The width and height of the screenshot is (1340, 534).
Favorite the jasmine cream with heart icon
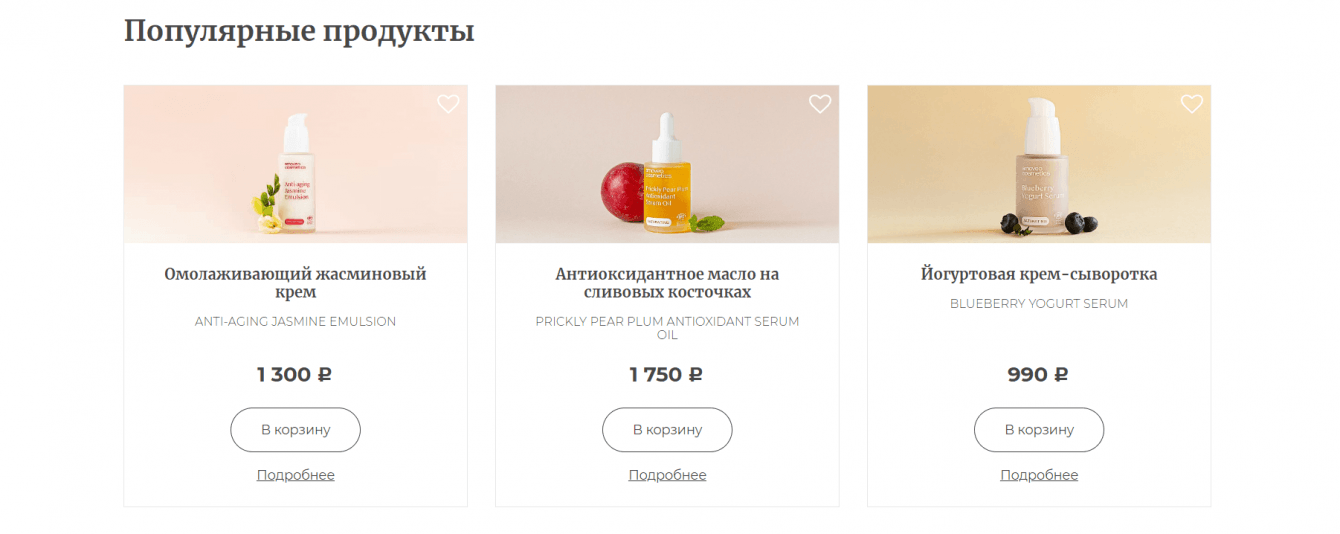coord(448,104)
